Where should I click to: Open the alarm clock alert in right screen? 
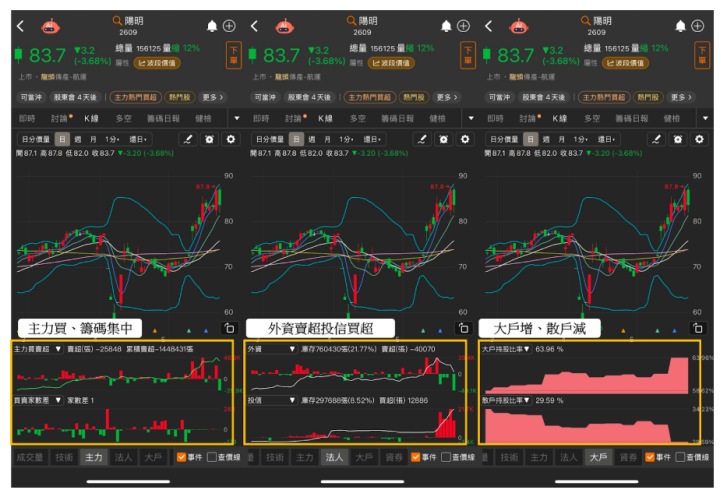pyautogui.click(x=678, y=139)
